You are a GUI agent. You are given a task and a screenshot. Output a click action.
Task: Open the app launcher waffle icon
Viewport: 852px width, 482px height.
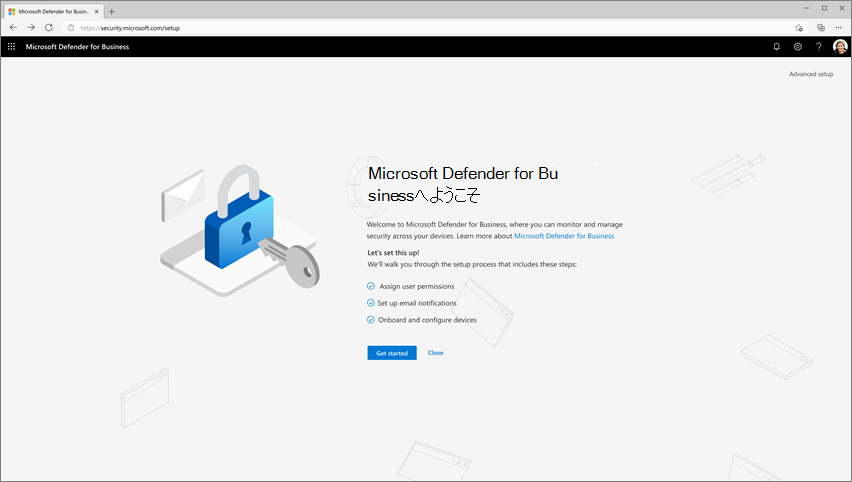(11, 47)
